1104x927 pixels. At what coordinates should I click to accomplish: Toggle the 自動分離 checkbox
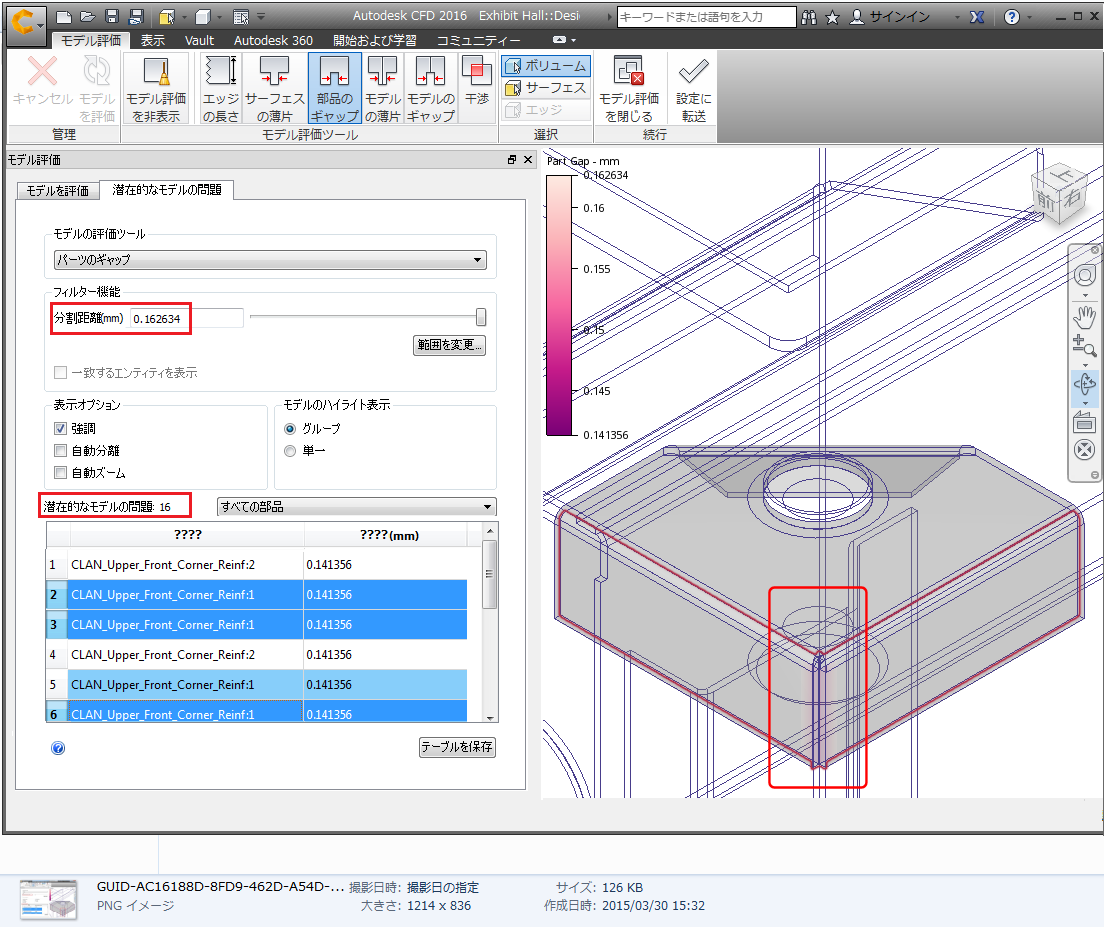pyautogui.click(x=61, y=450)
